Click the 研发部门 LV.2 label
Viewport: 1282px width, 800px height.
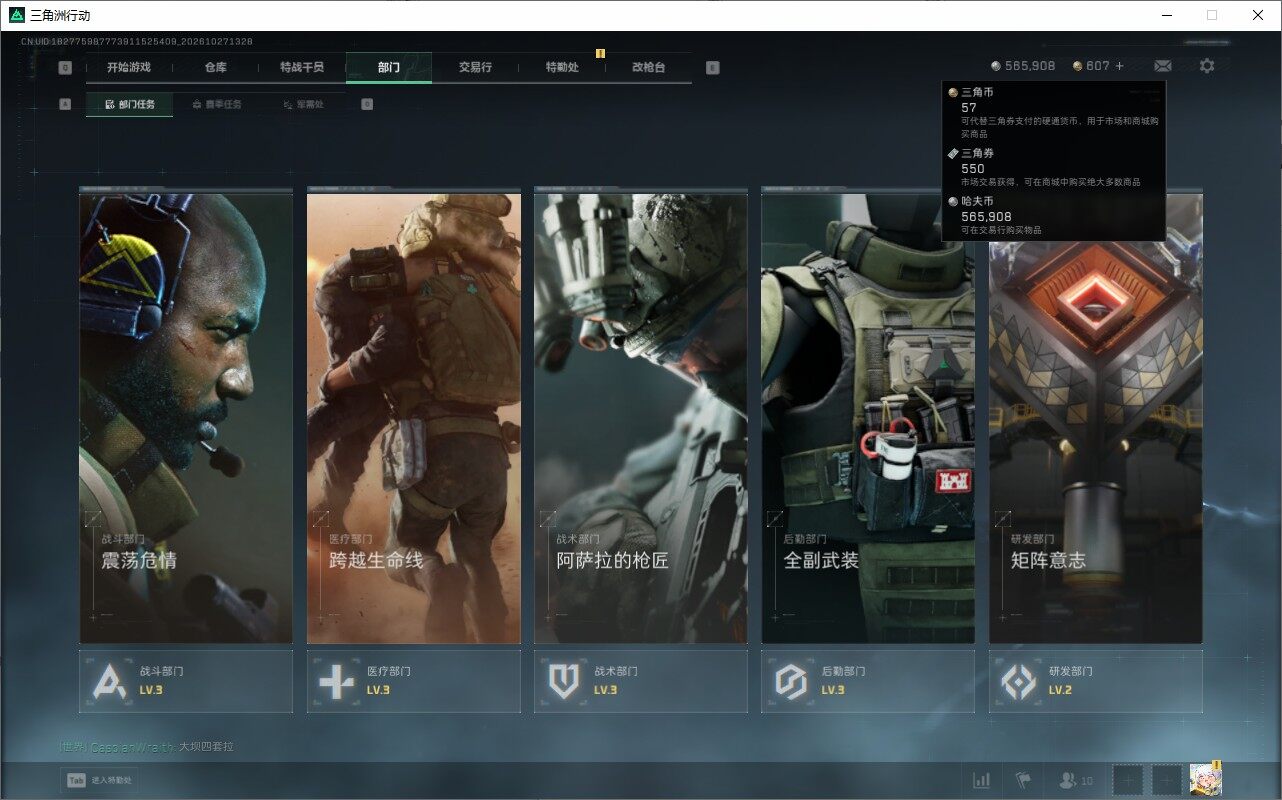pos(1060,690)
